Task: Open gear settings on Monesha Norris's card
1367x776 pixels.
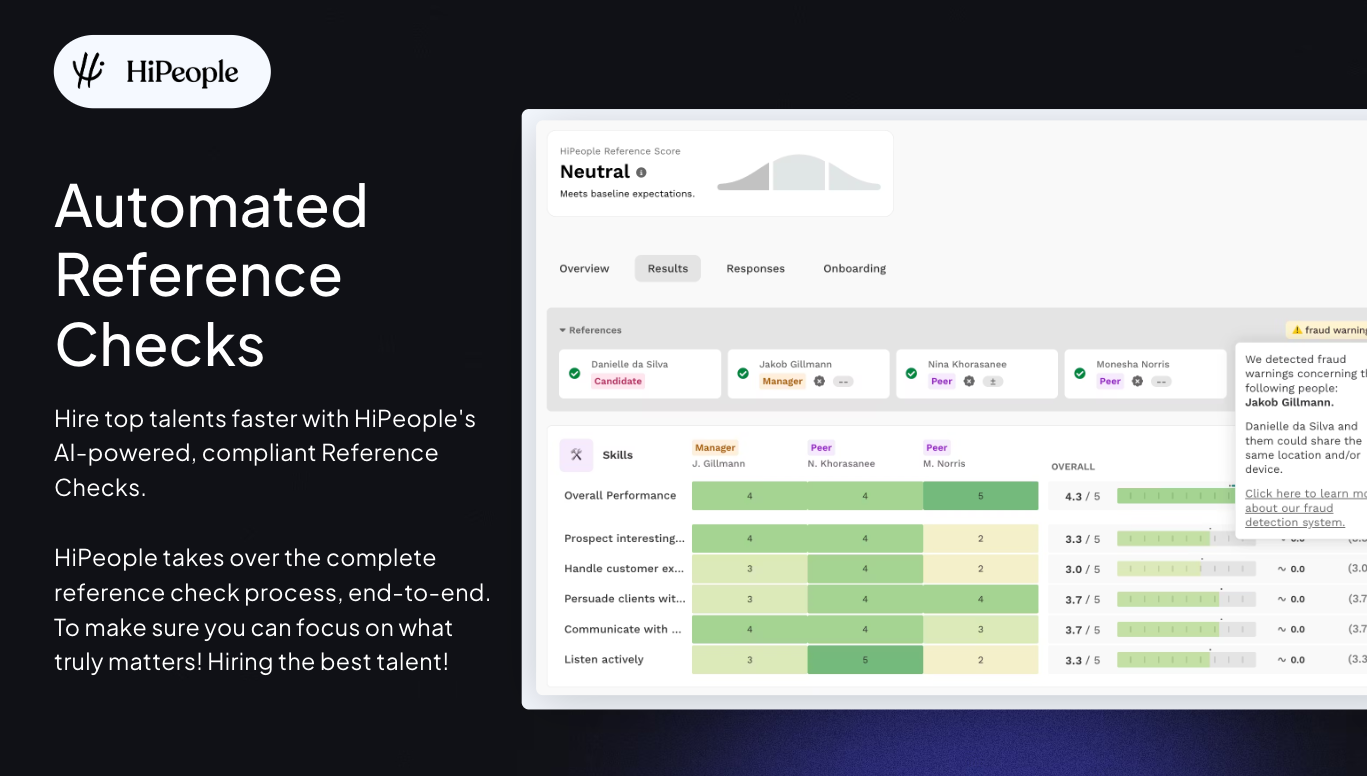Action: (1136, 381)
